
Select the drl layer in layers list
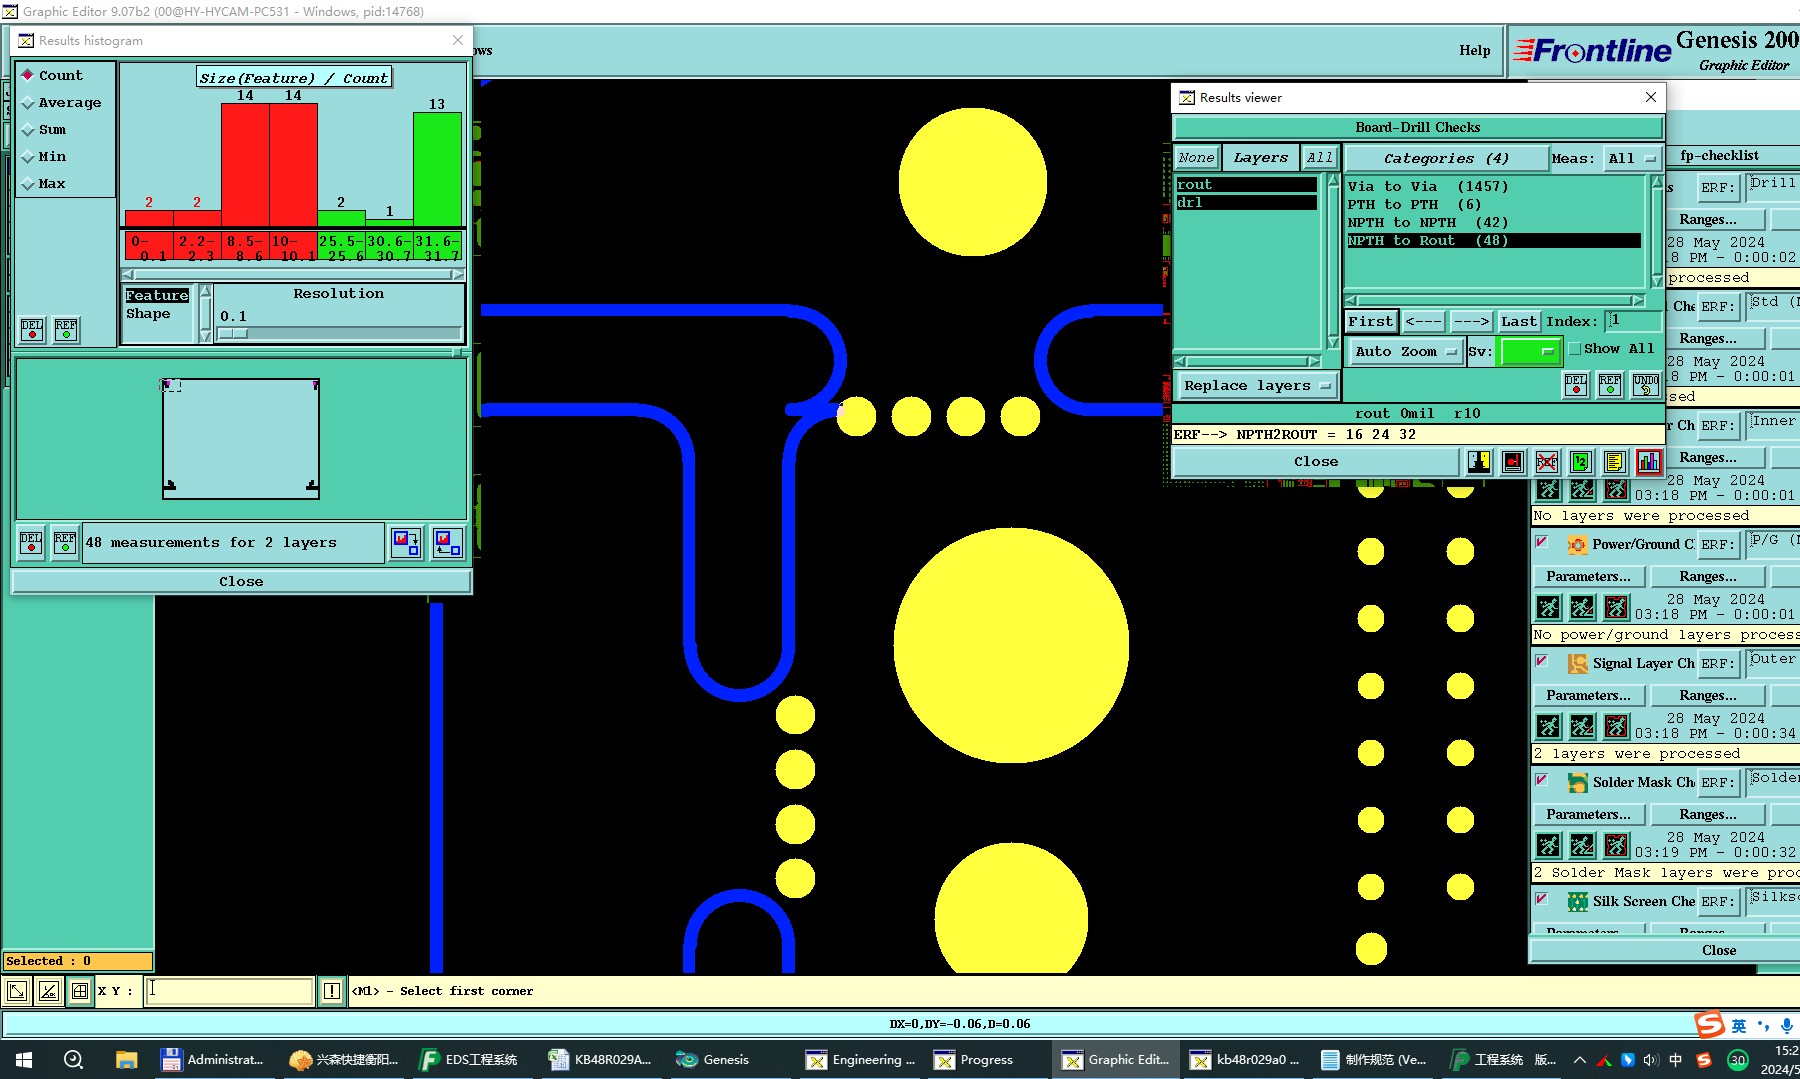click(1246, 202)
